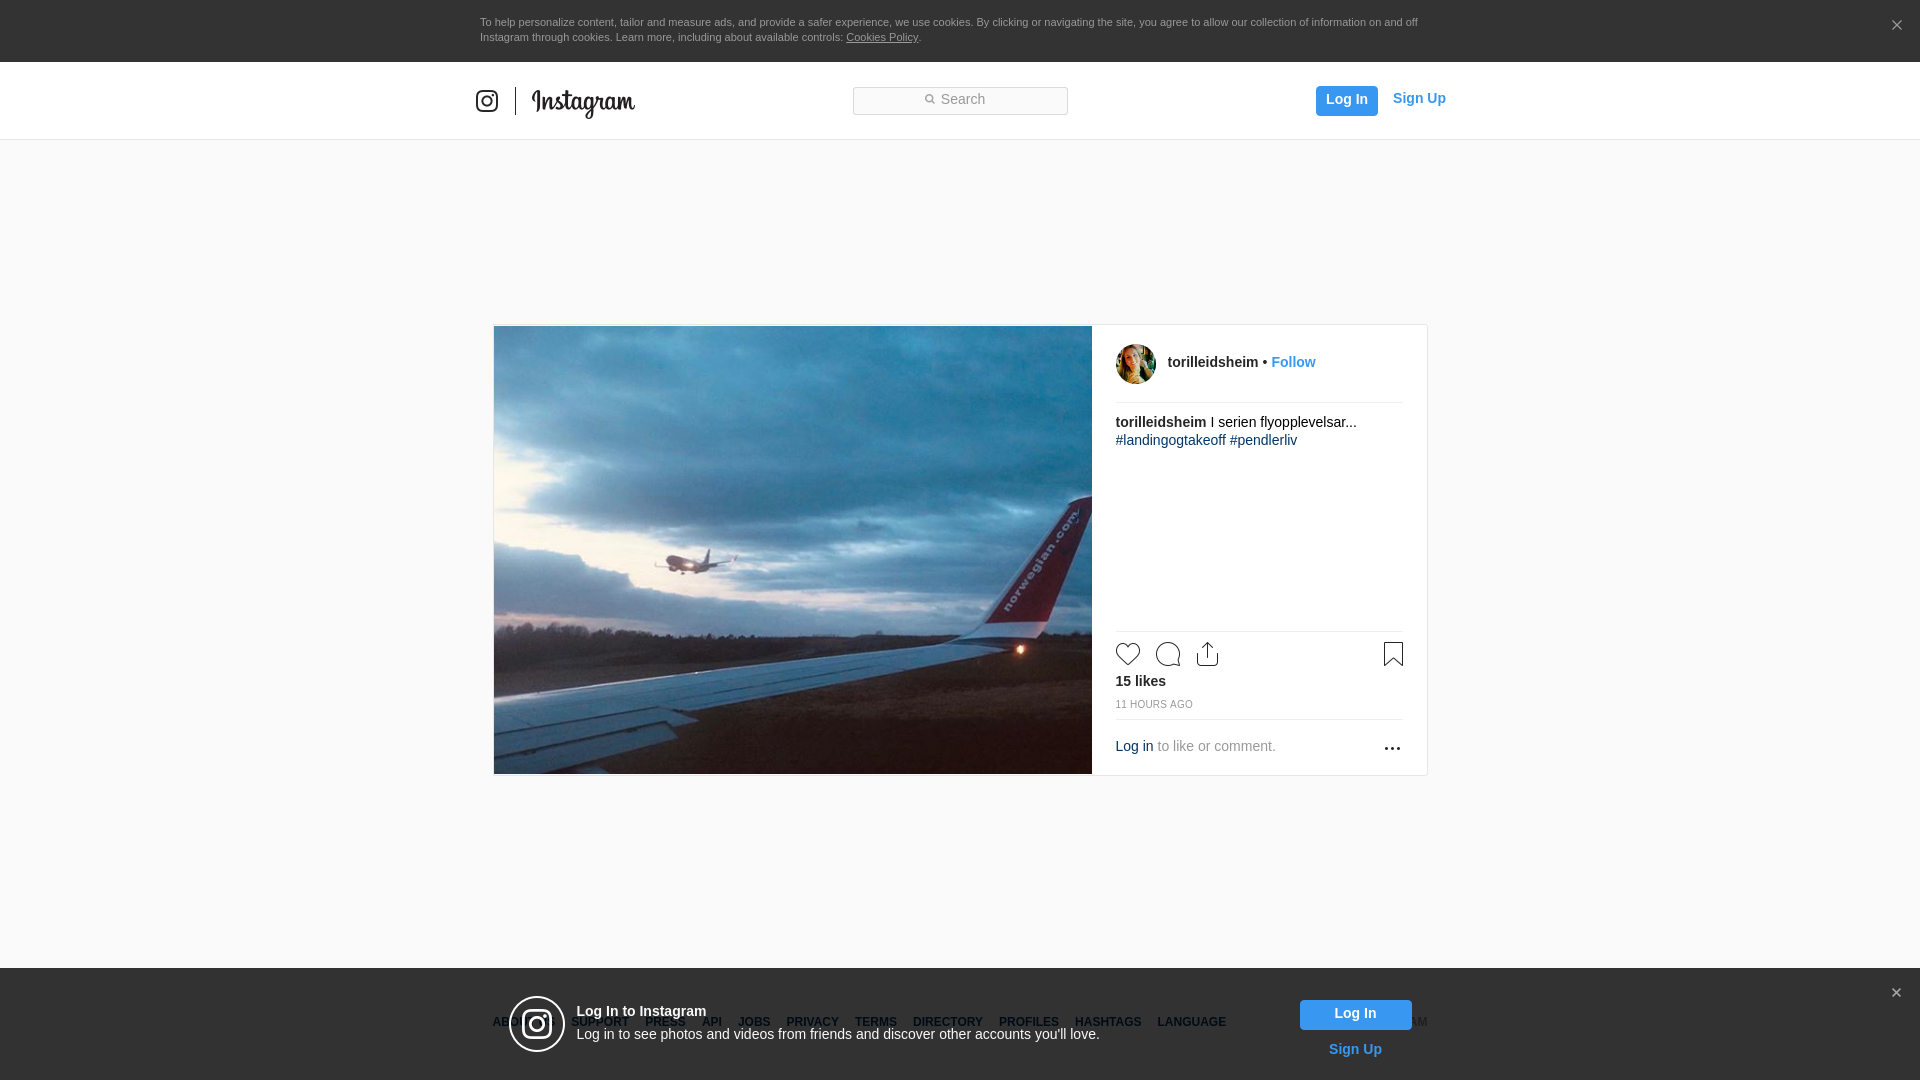This screenshot has height=1080, width=1920.
Task: Dismiss the cookie notice banner
Action: pyautogui.click(x=1896, y=26)
